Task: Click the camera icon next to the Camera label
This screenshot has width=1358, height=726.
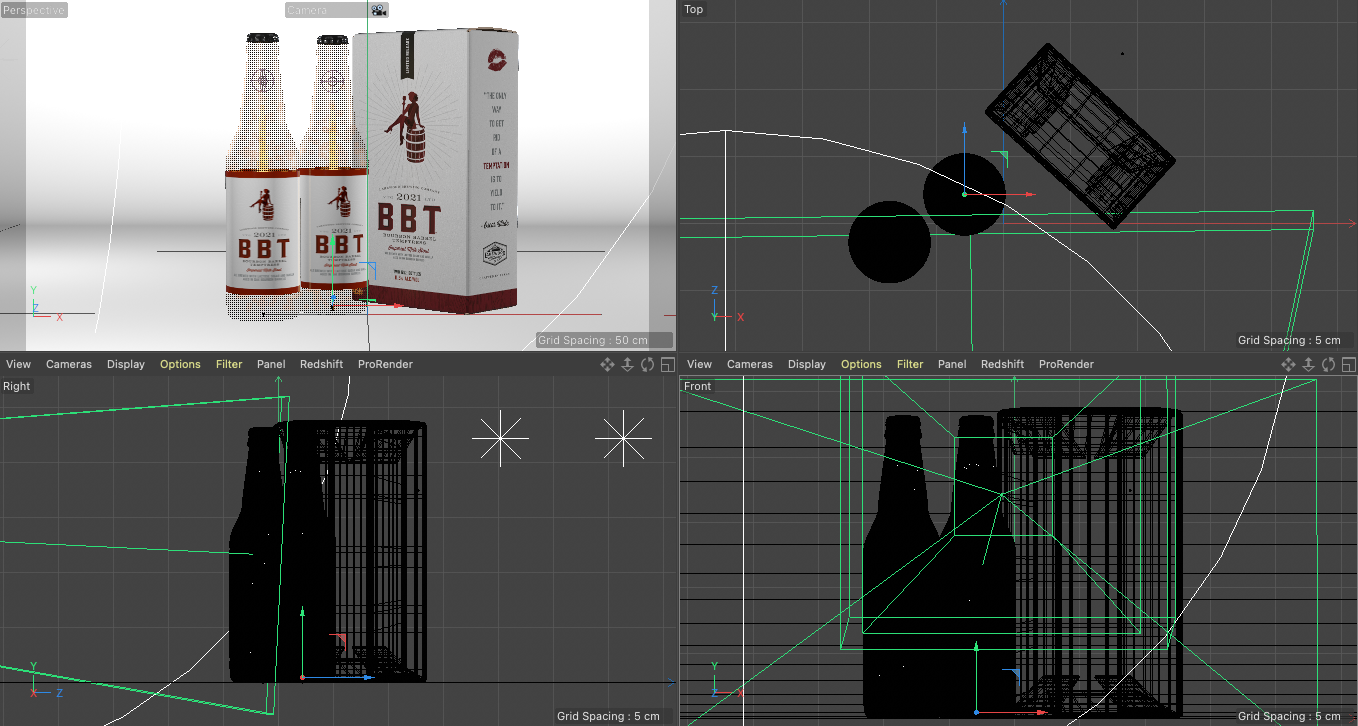Action: (x=379, y=10)
